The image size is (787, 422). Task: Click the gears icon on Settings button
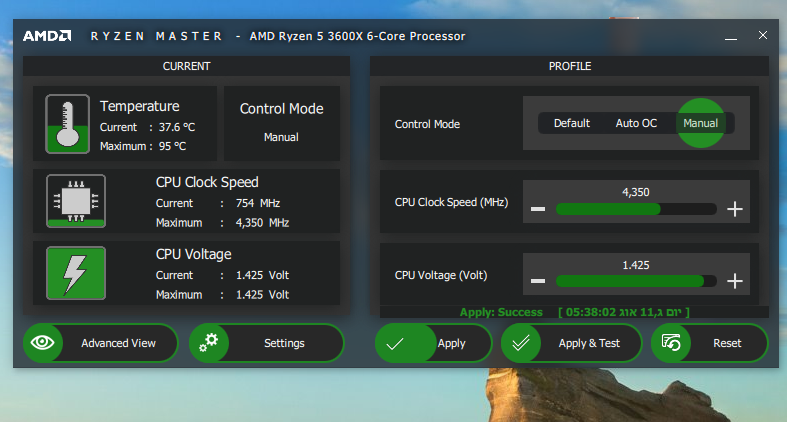pyautogui.click(x=208, y=343)
